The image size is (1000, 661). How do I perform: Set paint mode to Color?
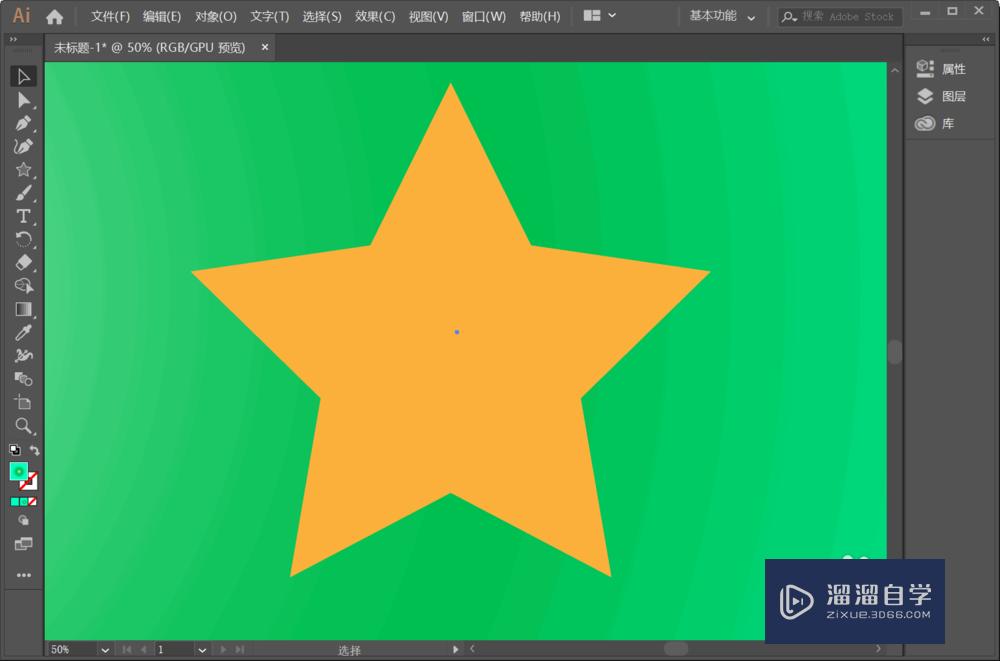15,502
